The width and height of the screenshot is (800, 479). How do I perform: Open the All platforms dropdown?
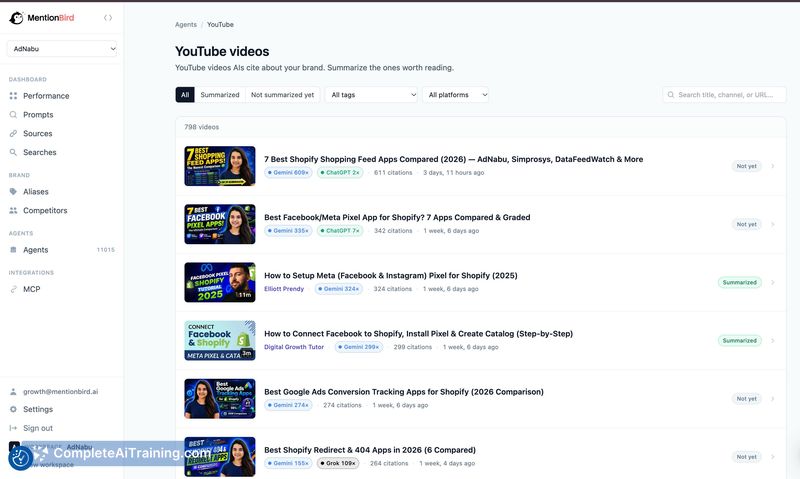point(455,95)
